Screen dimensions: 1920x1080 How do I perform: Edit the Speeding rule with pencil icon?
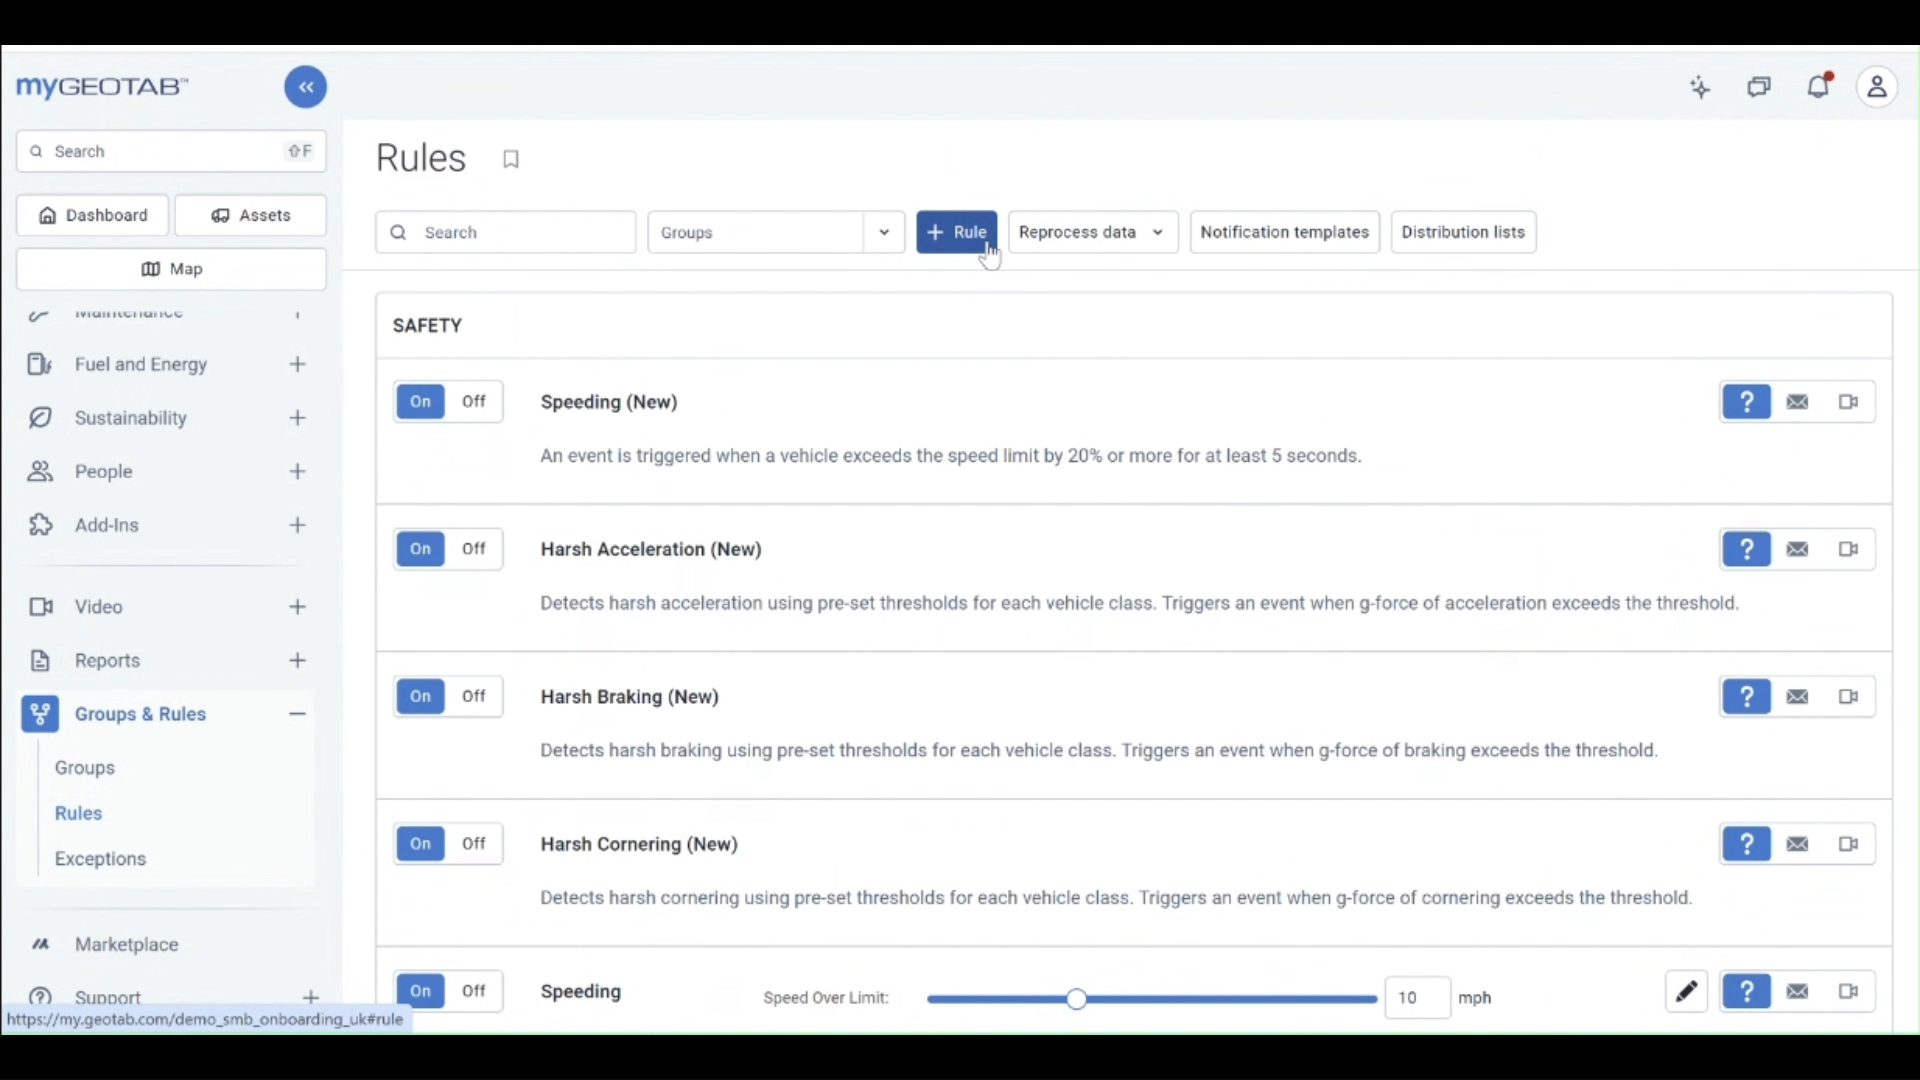pos(1688,993)
